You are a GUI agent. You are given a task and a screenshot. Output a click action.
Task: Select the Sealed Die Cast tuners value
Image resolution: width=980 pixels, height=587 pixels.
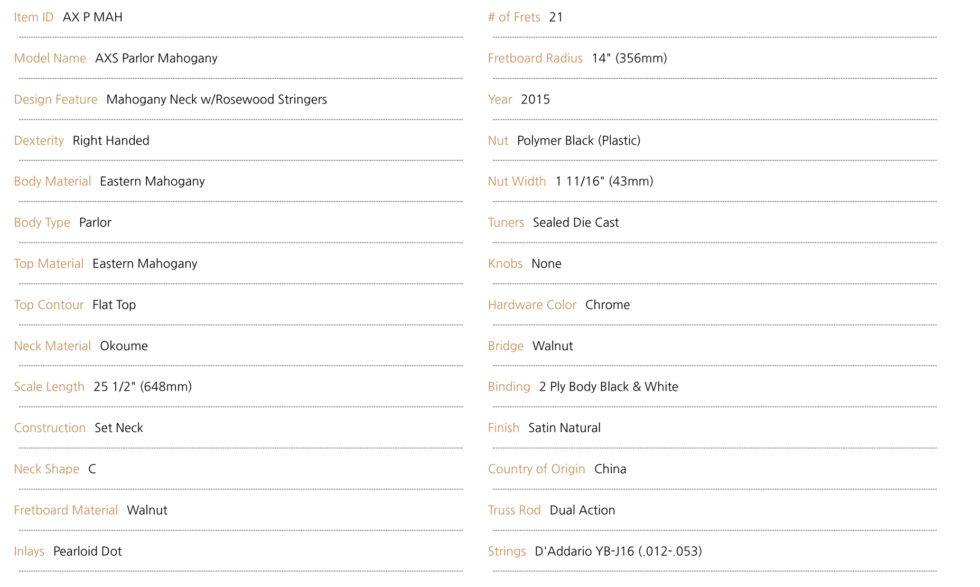pos(576,223)
